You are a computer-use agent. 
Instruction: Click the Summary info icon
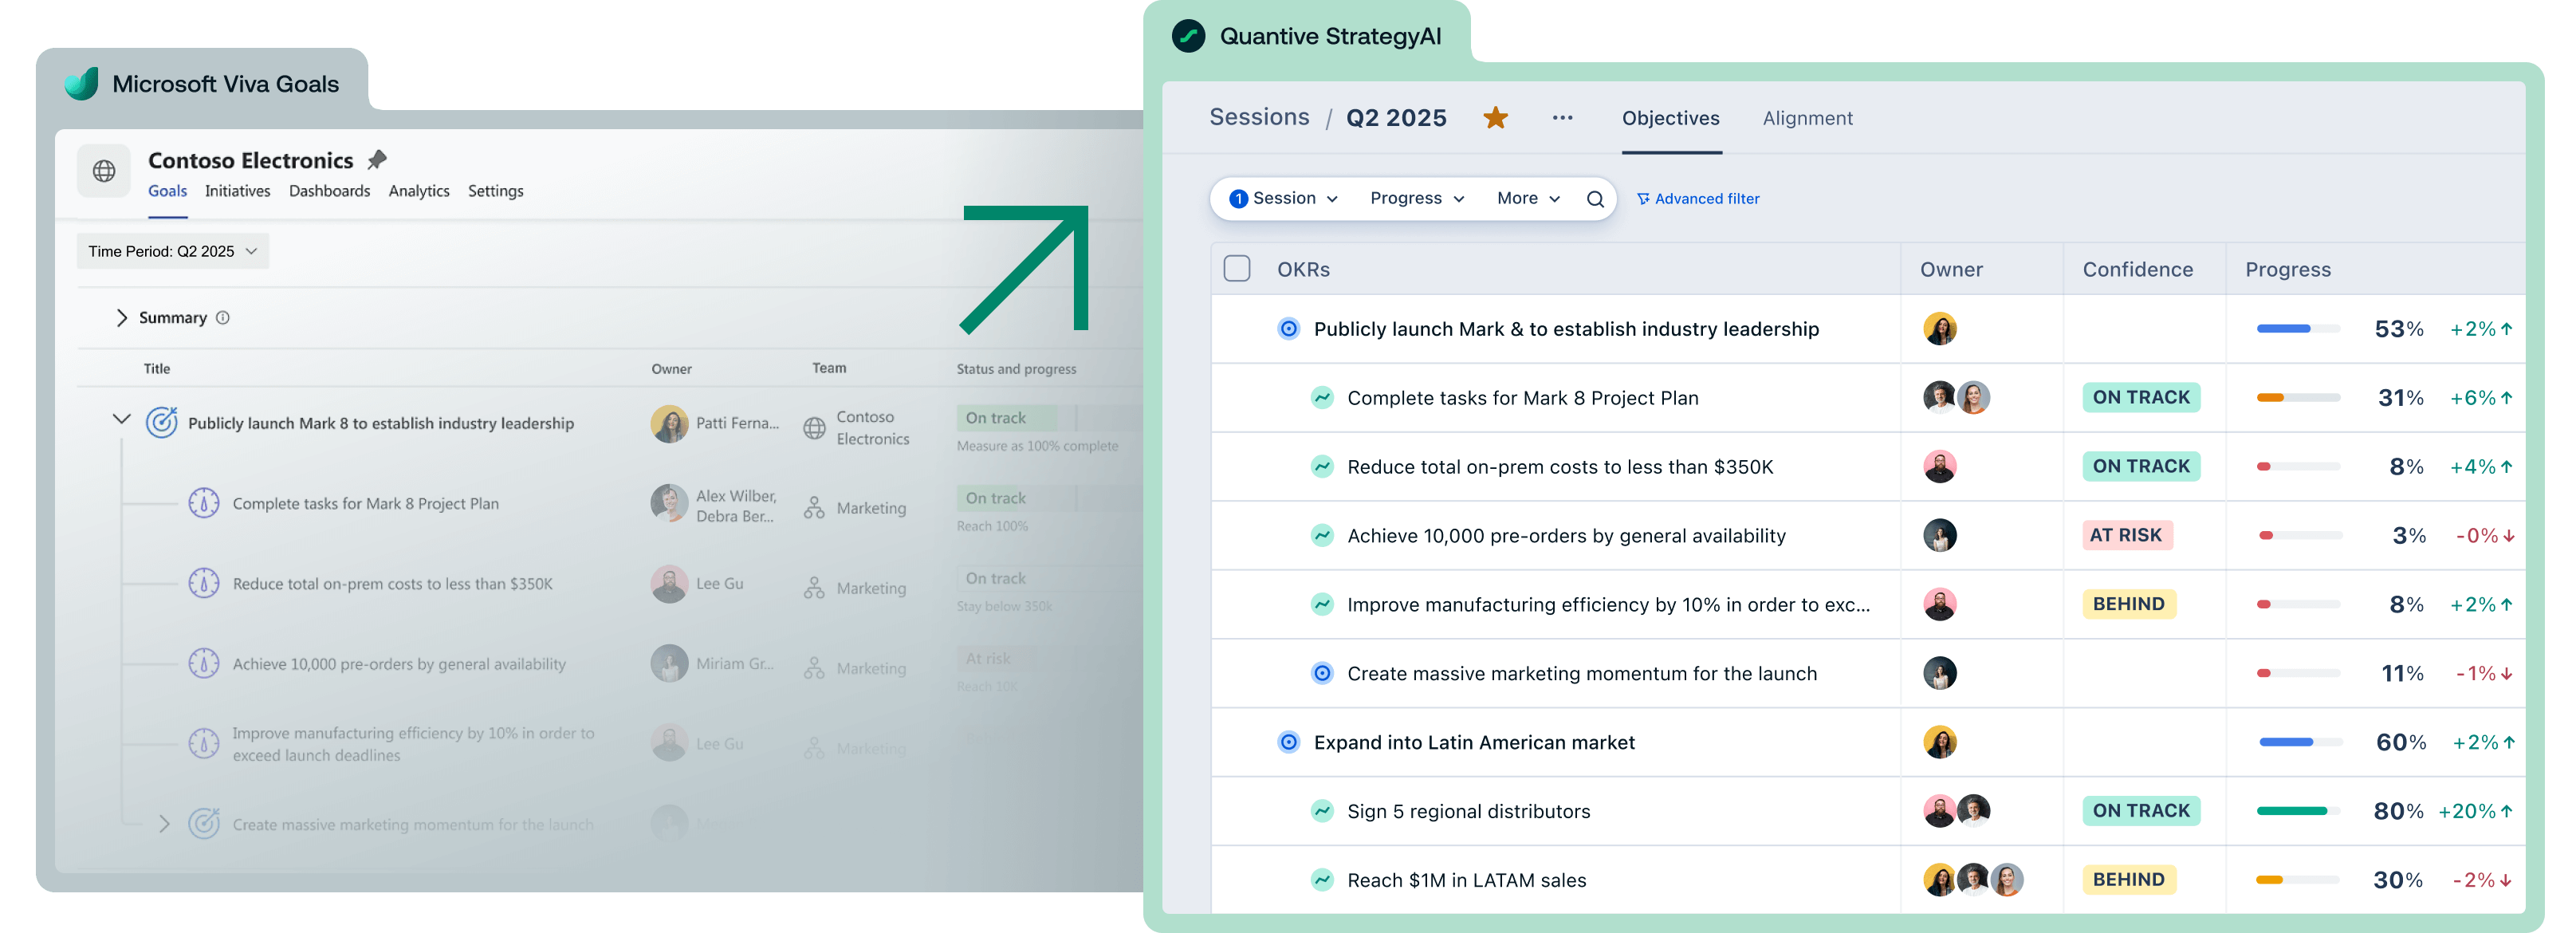[x=223, y=318]
